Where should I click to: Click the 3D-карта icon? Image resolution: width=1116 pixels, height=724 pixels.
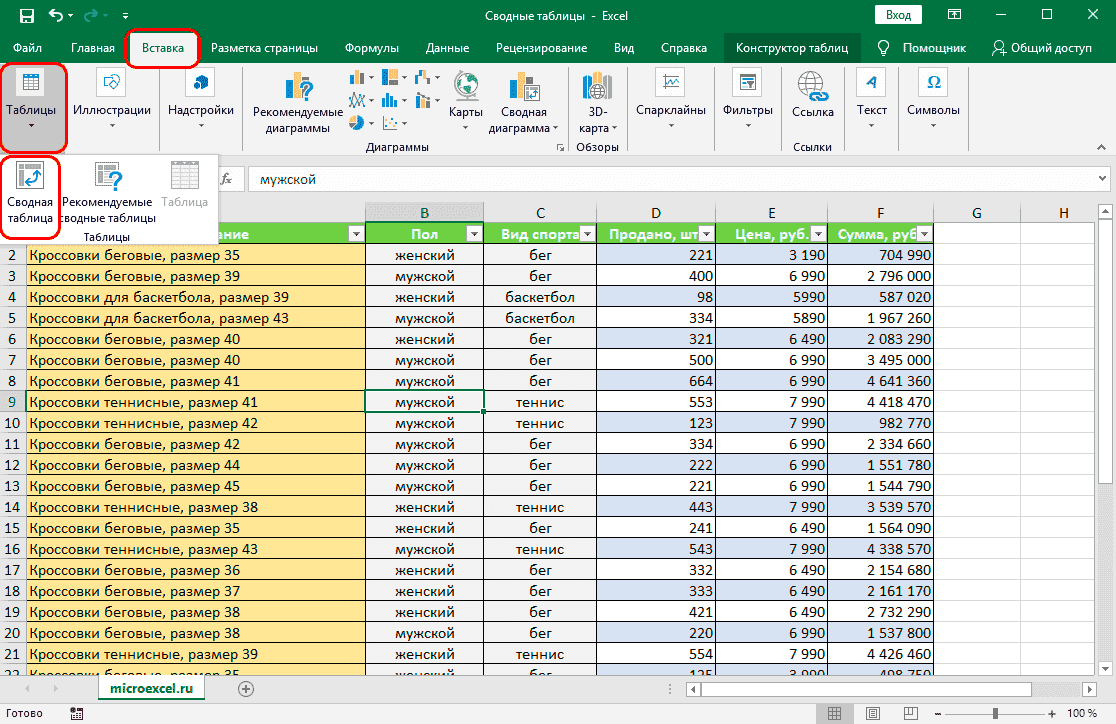[598, 87]
